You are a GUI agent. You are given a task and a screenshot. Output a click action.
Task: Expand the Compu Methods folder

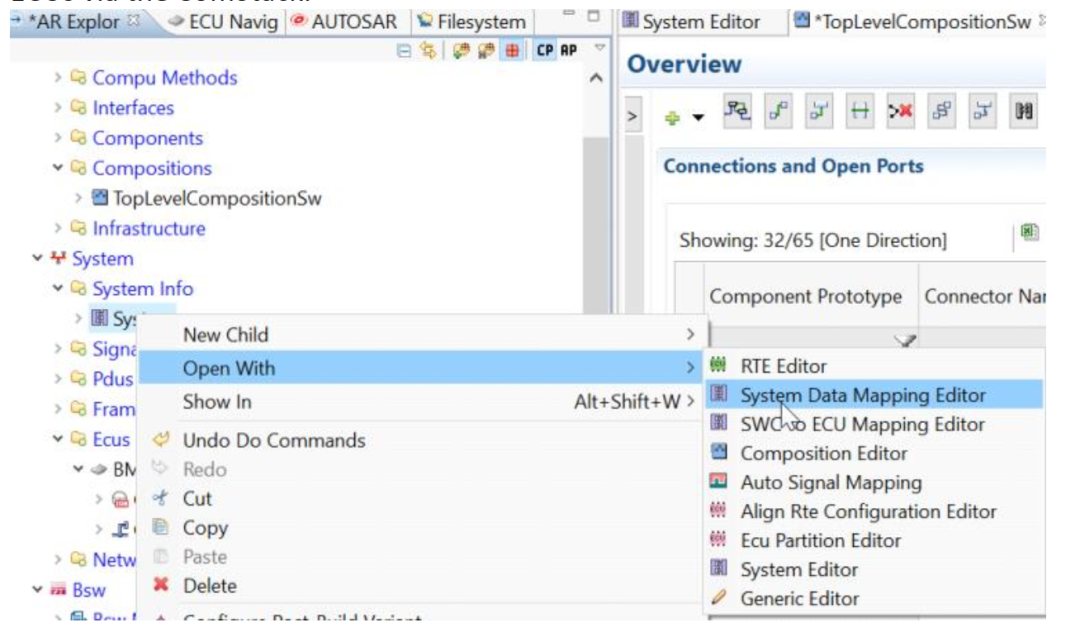(58, 77)
